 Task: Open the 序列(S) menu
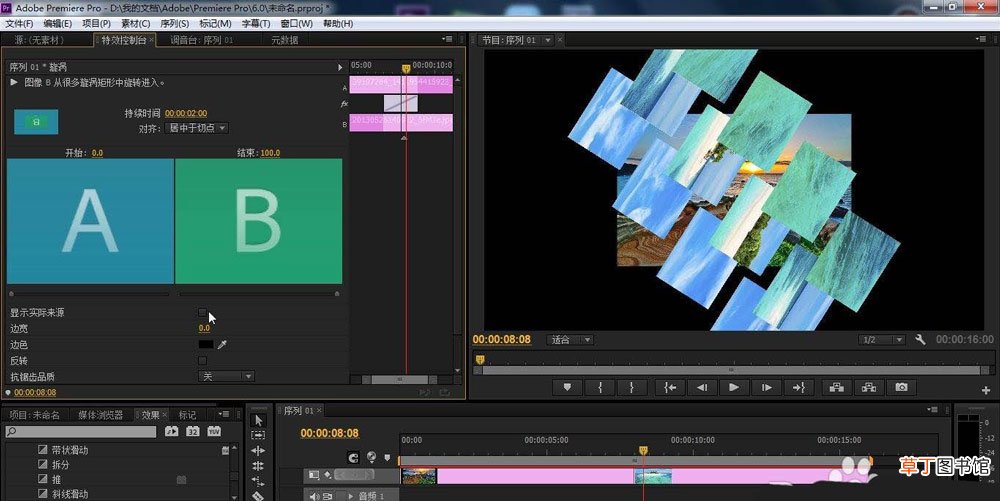coord(174,24)
